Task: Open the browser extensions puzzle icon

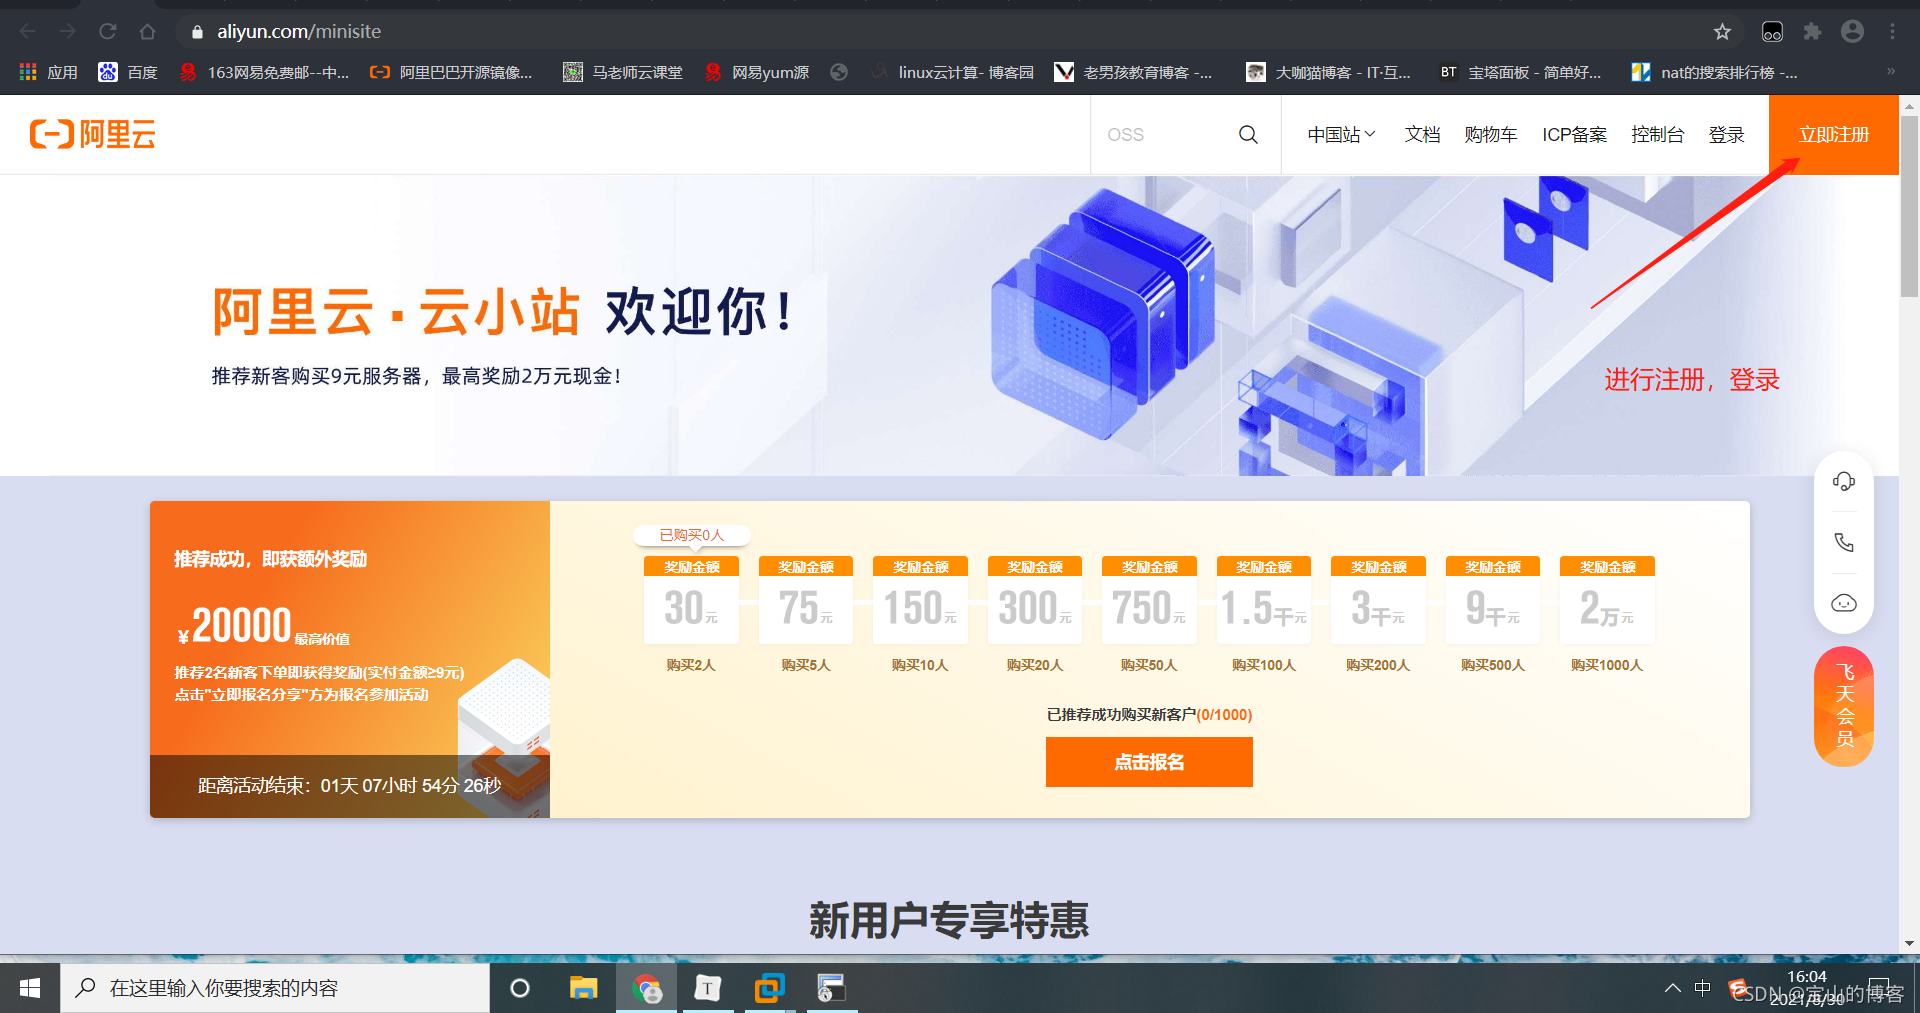Action: 1812,32
